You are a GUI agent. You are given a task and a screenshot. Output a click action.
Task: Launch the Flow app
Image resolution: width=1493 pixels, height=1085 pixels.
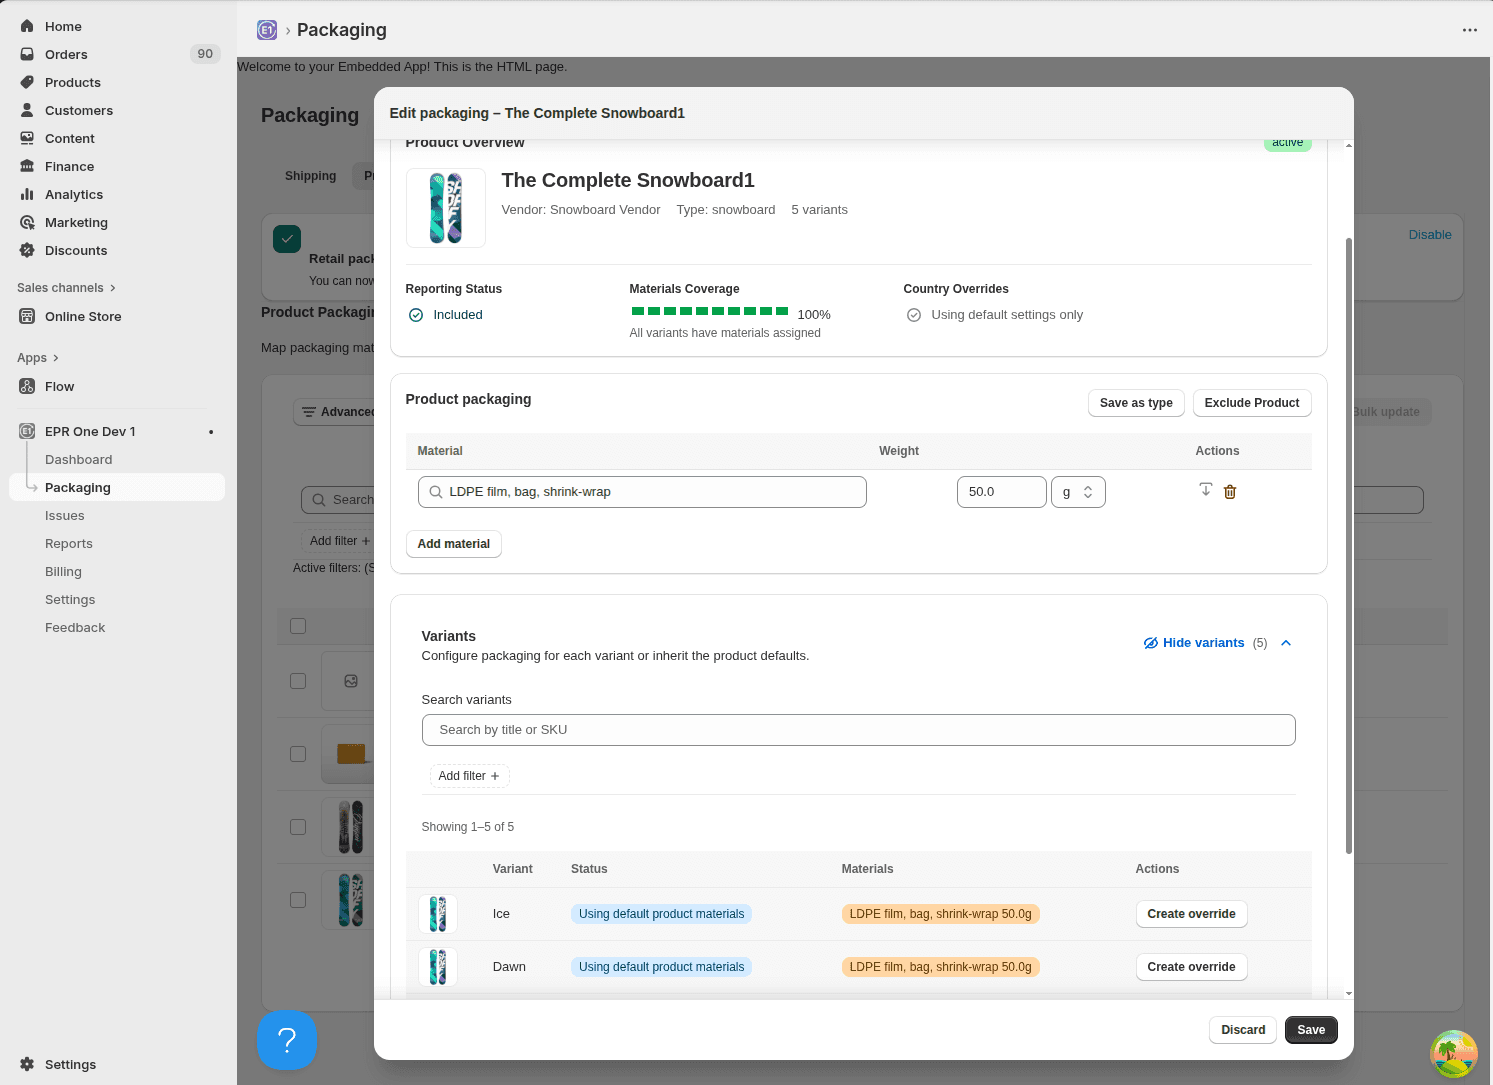coord(59,386)
